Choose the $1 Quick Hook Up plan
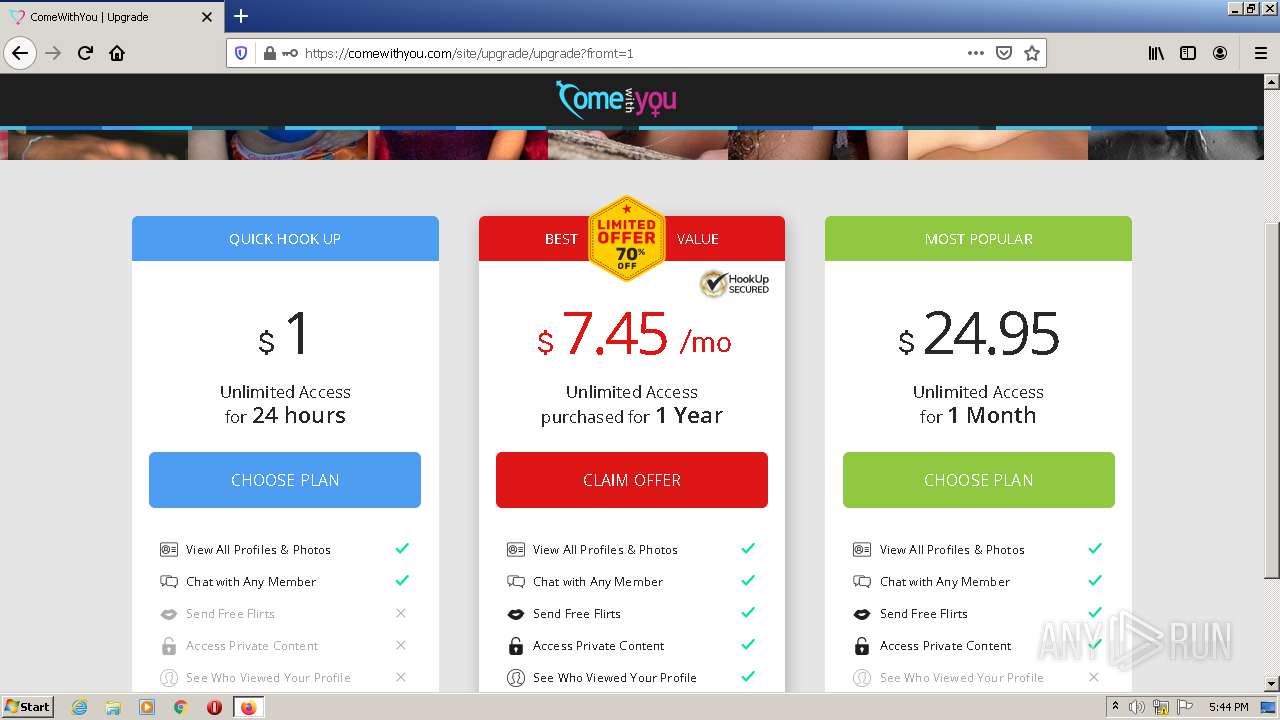Screen dimensions: 1280x720 coord(285,480)
